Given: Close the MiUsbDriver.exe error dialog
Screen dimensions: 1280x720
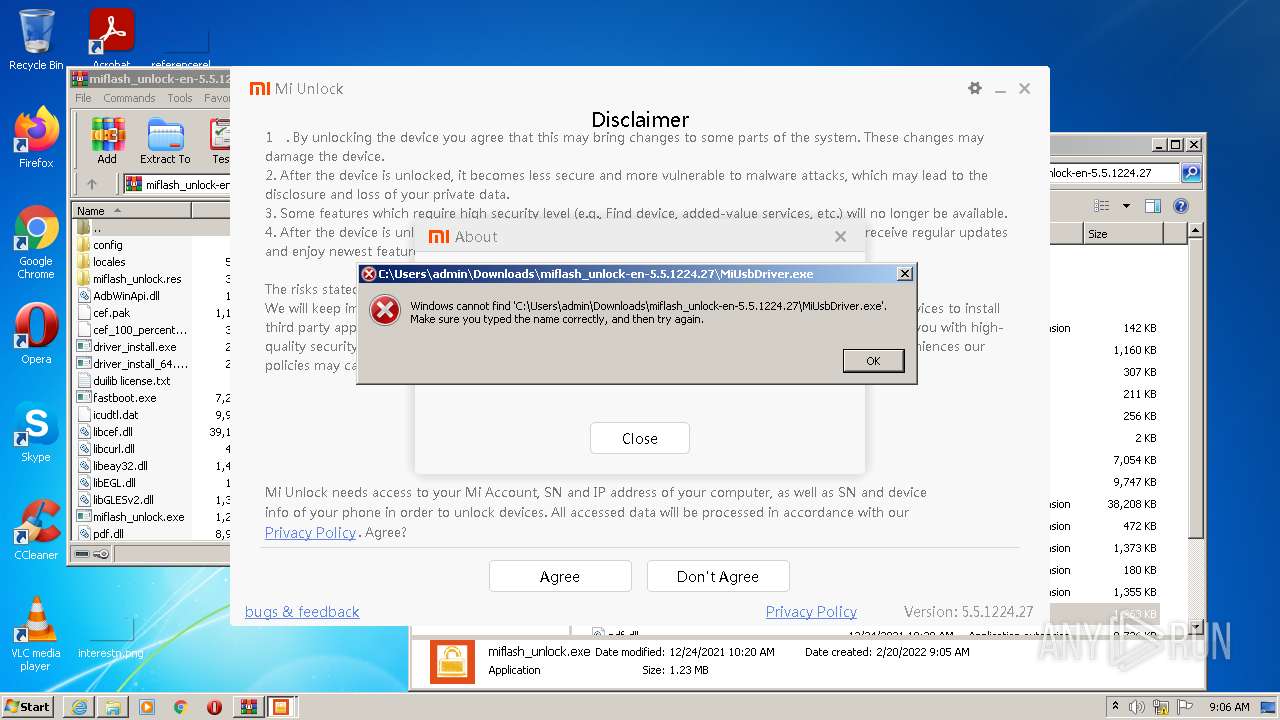Looking at the screenshot, I should coord(904,273).
